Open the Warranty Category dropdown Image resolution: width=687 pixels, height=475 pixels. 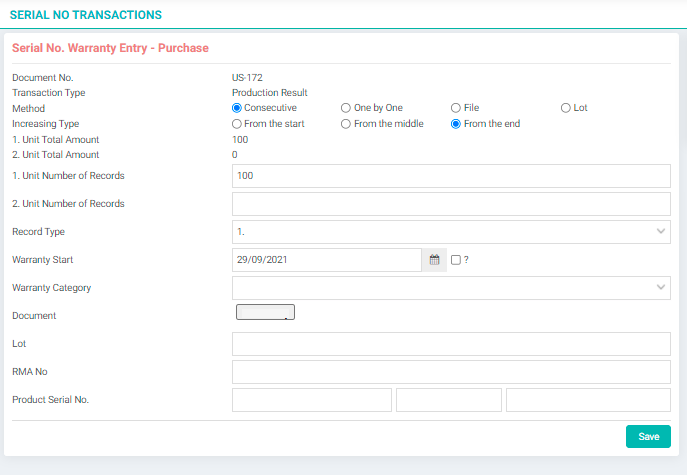[451, 288]
